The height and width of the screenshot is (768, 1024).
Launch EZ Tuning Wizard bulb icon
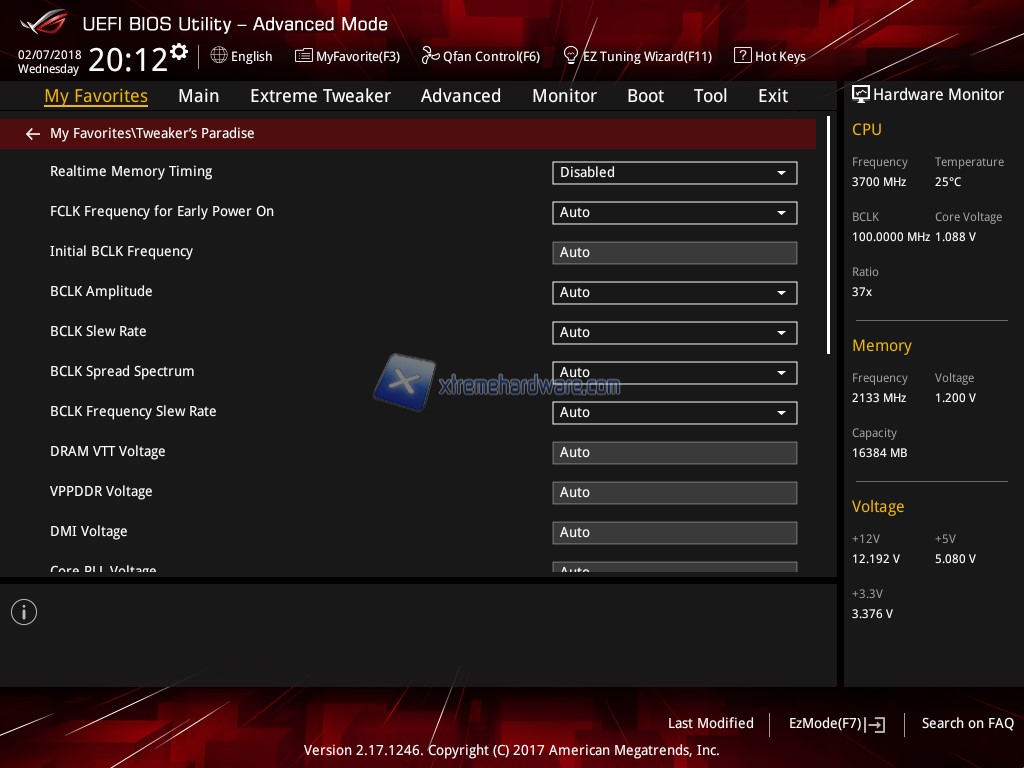point(571,56)
